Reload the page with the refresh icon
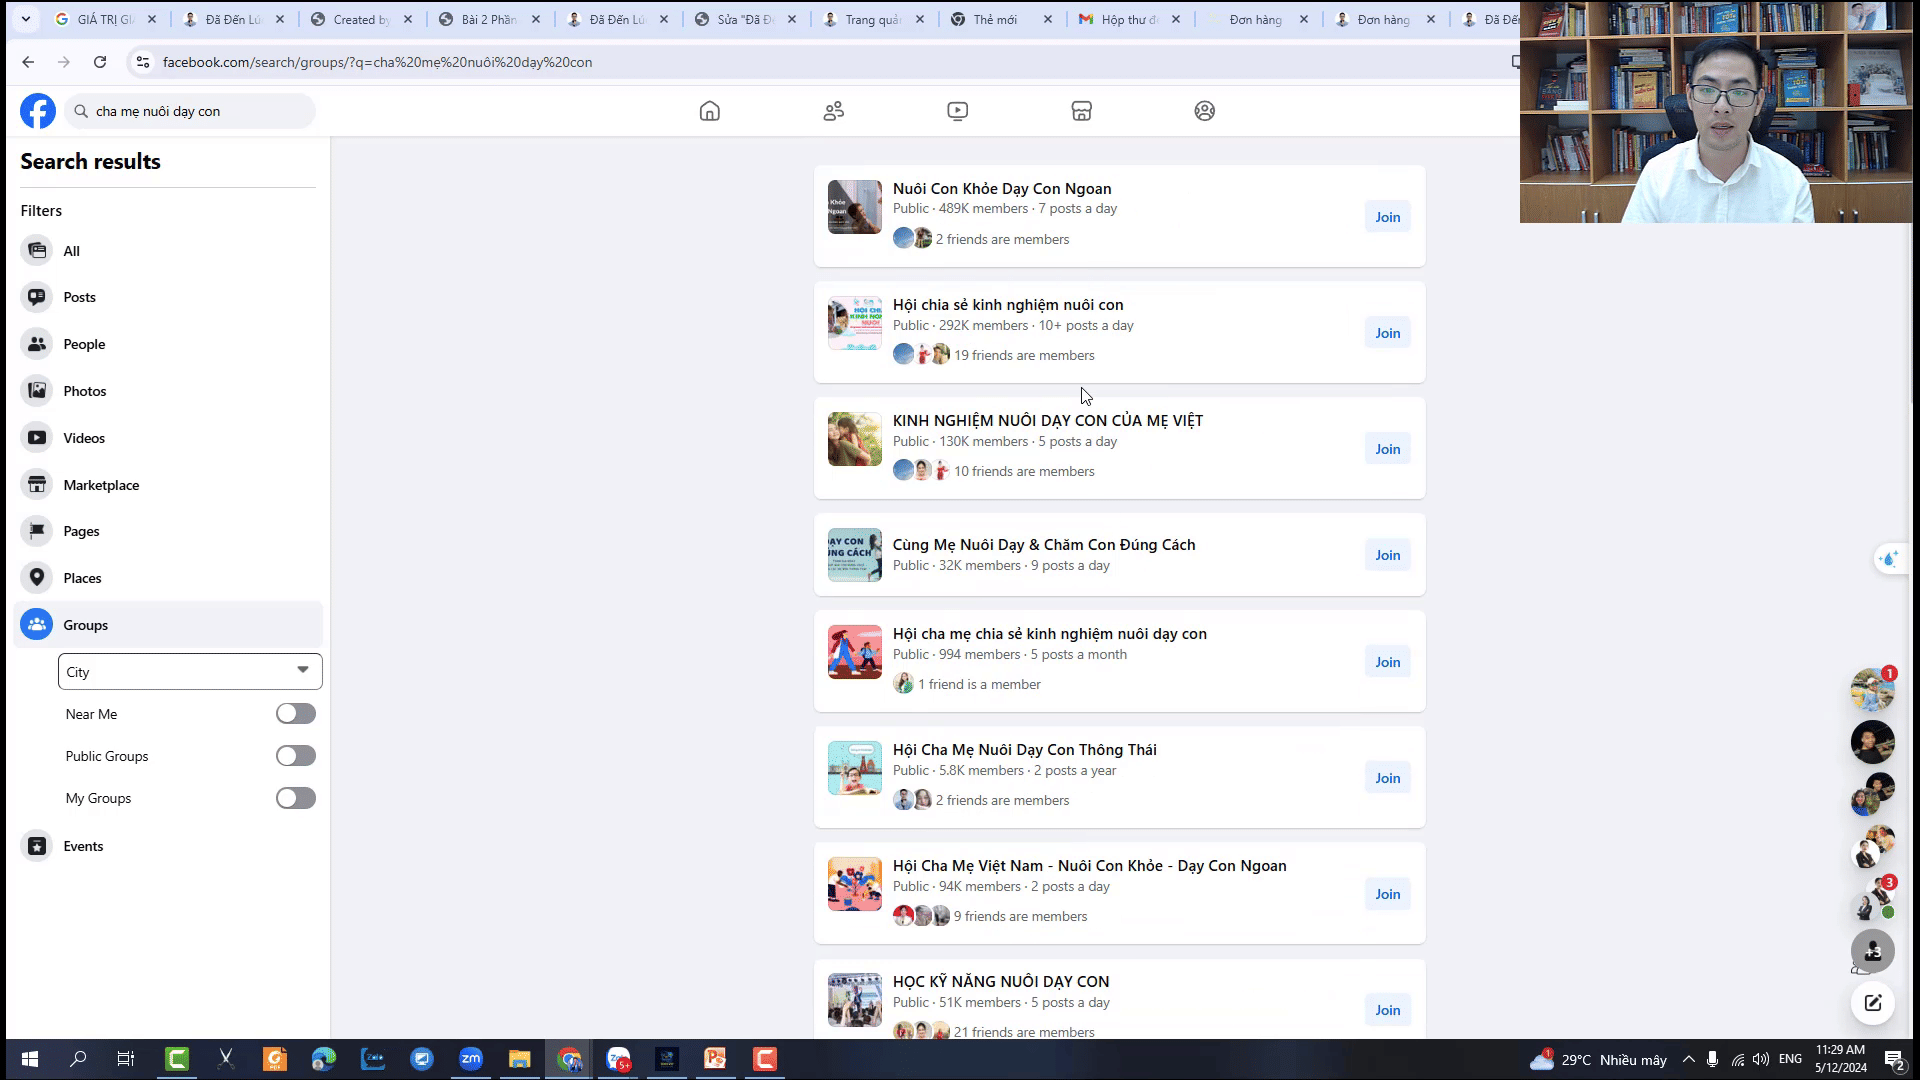This screenshot has width=1920, height=1080. coord(100,62)
